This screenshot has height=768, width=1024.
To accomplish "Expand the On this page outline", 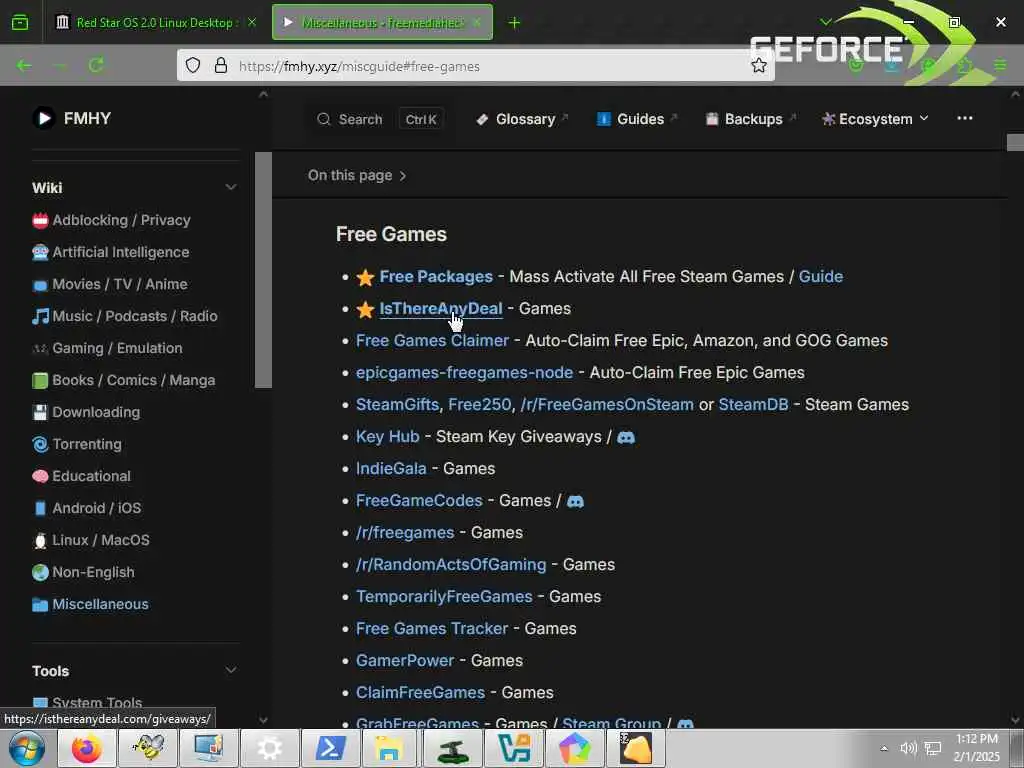I will pos(357,175).
